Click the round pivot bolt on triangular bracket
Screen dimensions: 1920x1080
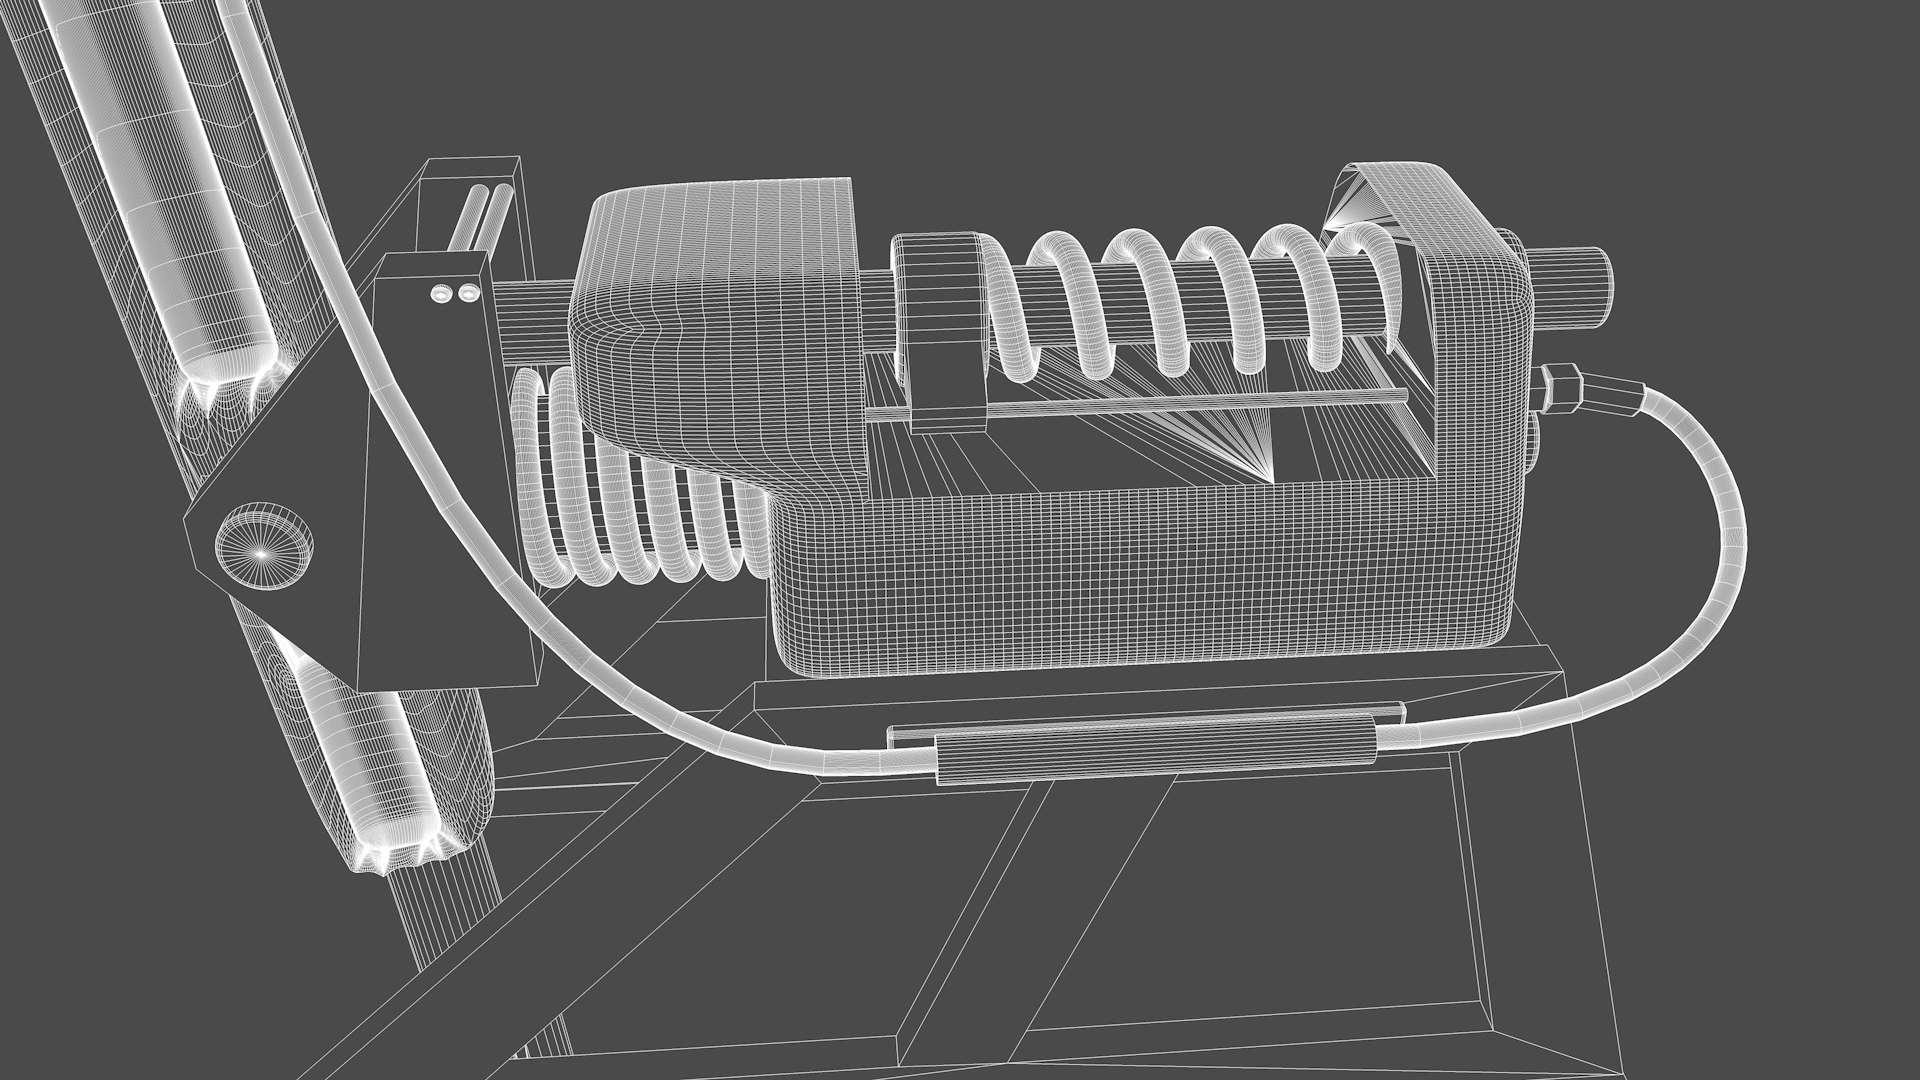point(265,544)
